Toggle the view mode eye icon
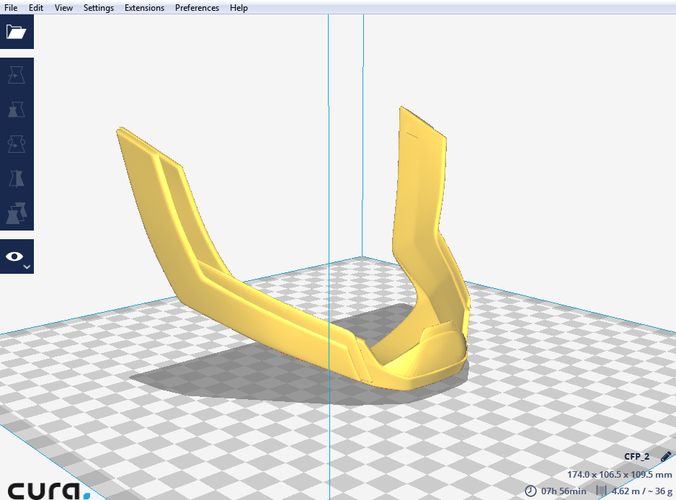The image size is (676, 500). tap(14, 256)
